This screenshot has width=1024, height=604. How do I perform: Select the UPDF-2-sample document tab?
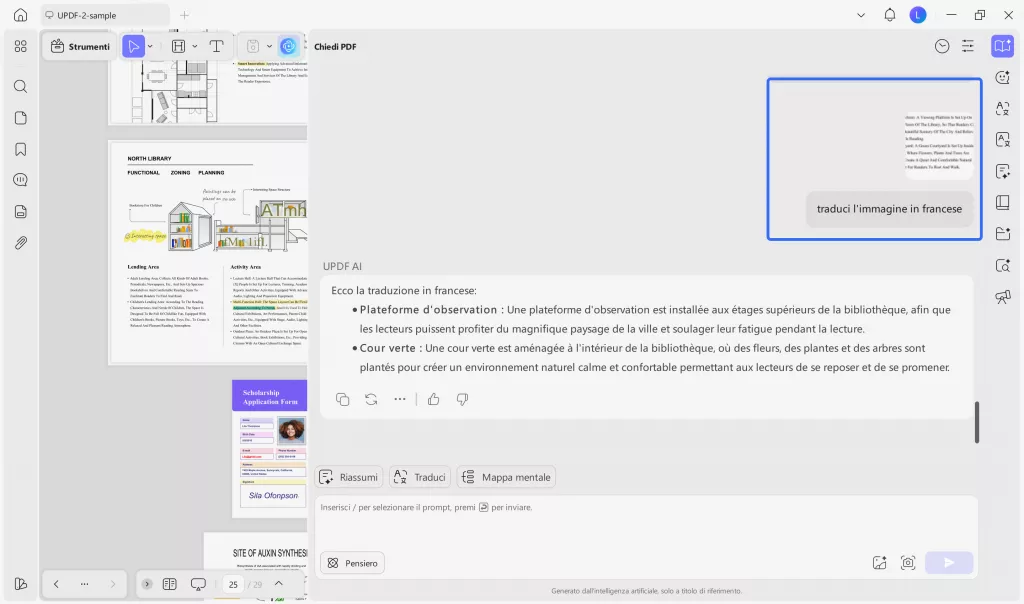click(x=104, y=15)
